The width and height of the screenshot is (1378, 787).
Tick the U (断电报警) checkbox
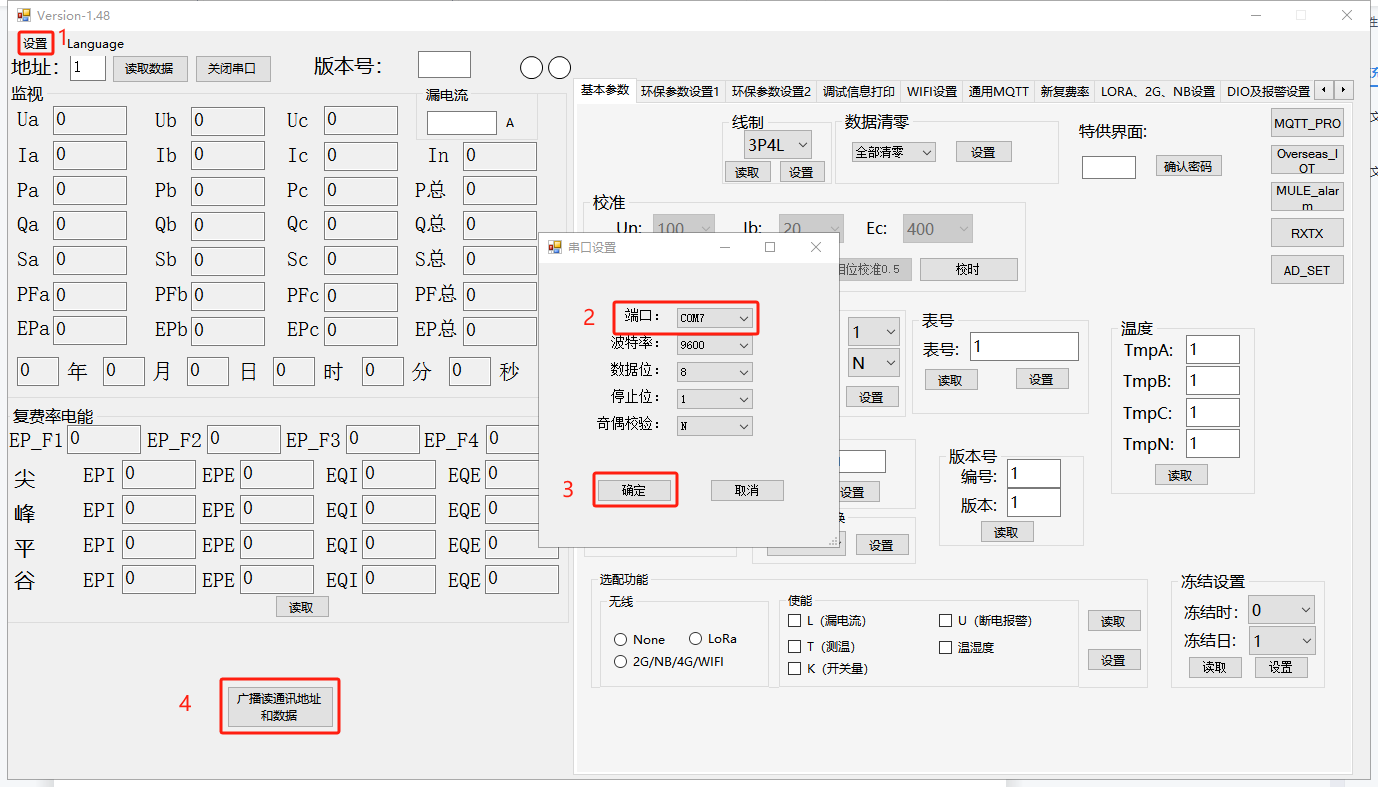[945, 621]
